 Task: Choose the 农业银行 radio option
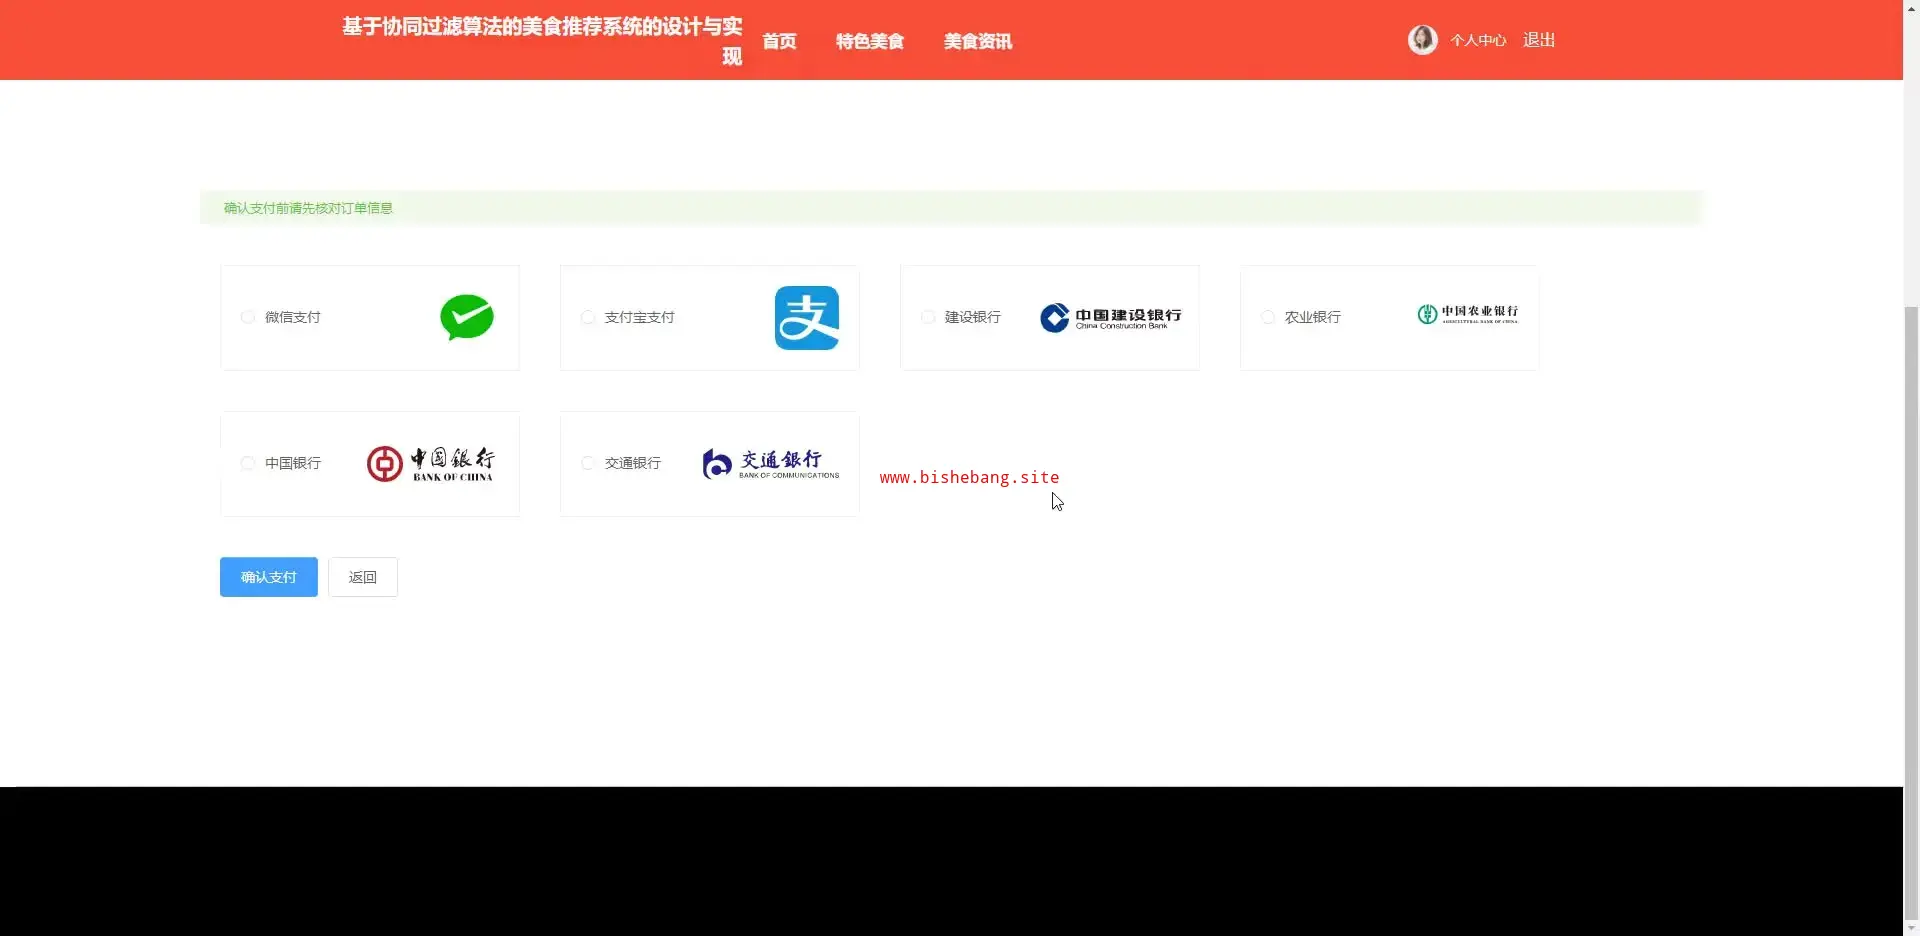1268,317
